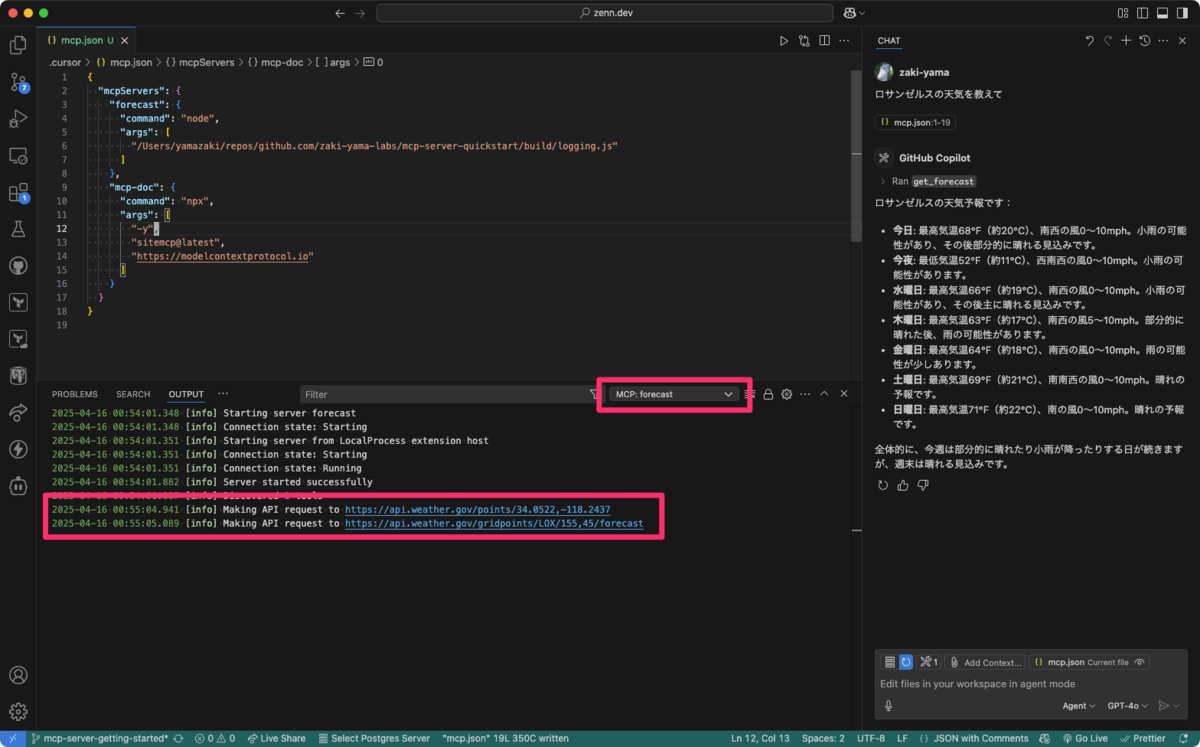Click mcp.json:1-19 reference chip
The height and width of the screenshot is (747, 1200).
(x=917, y=122)
